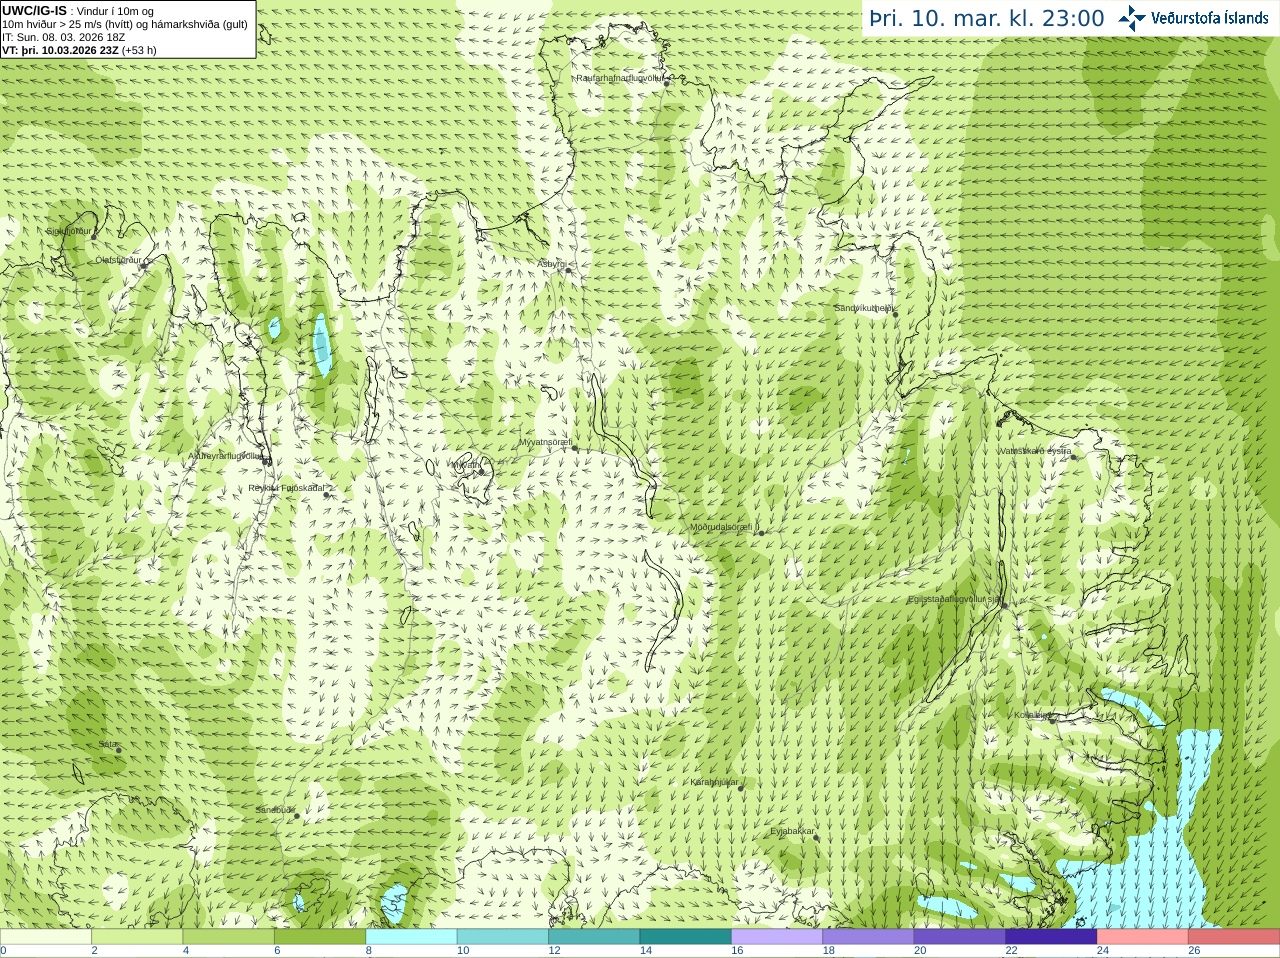Select the 24–26 m/s pink legend swatch

pos(1142,937)
